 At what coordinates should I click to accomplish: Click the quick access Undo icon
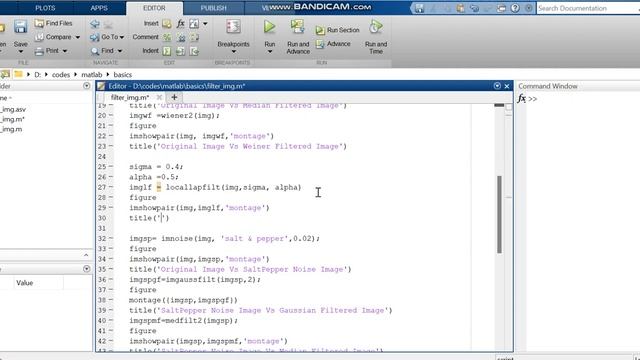(x=474, y=8)
